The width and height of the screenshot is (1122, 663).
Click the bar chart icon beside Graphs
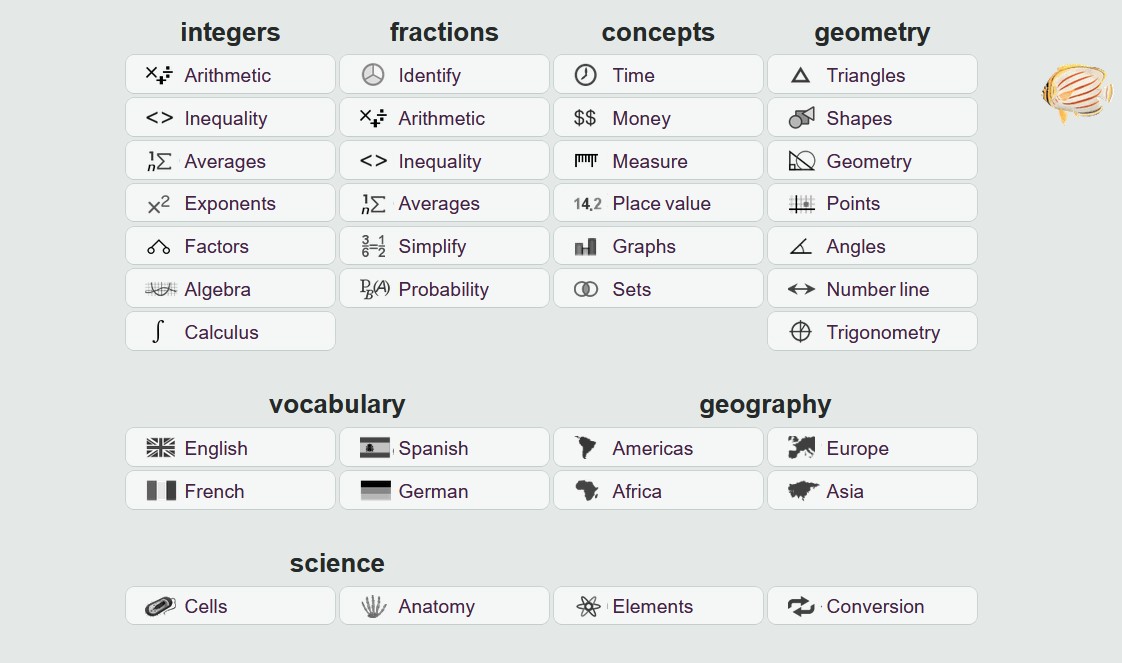coord(585,247)
